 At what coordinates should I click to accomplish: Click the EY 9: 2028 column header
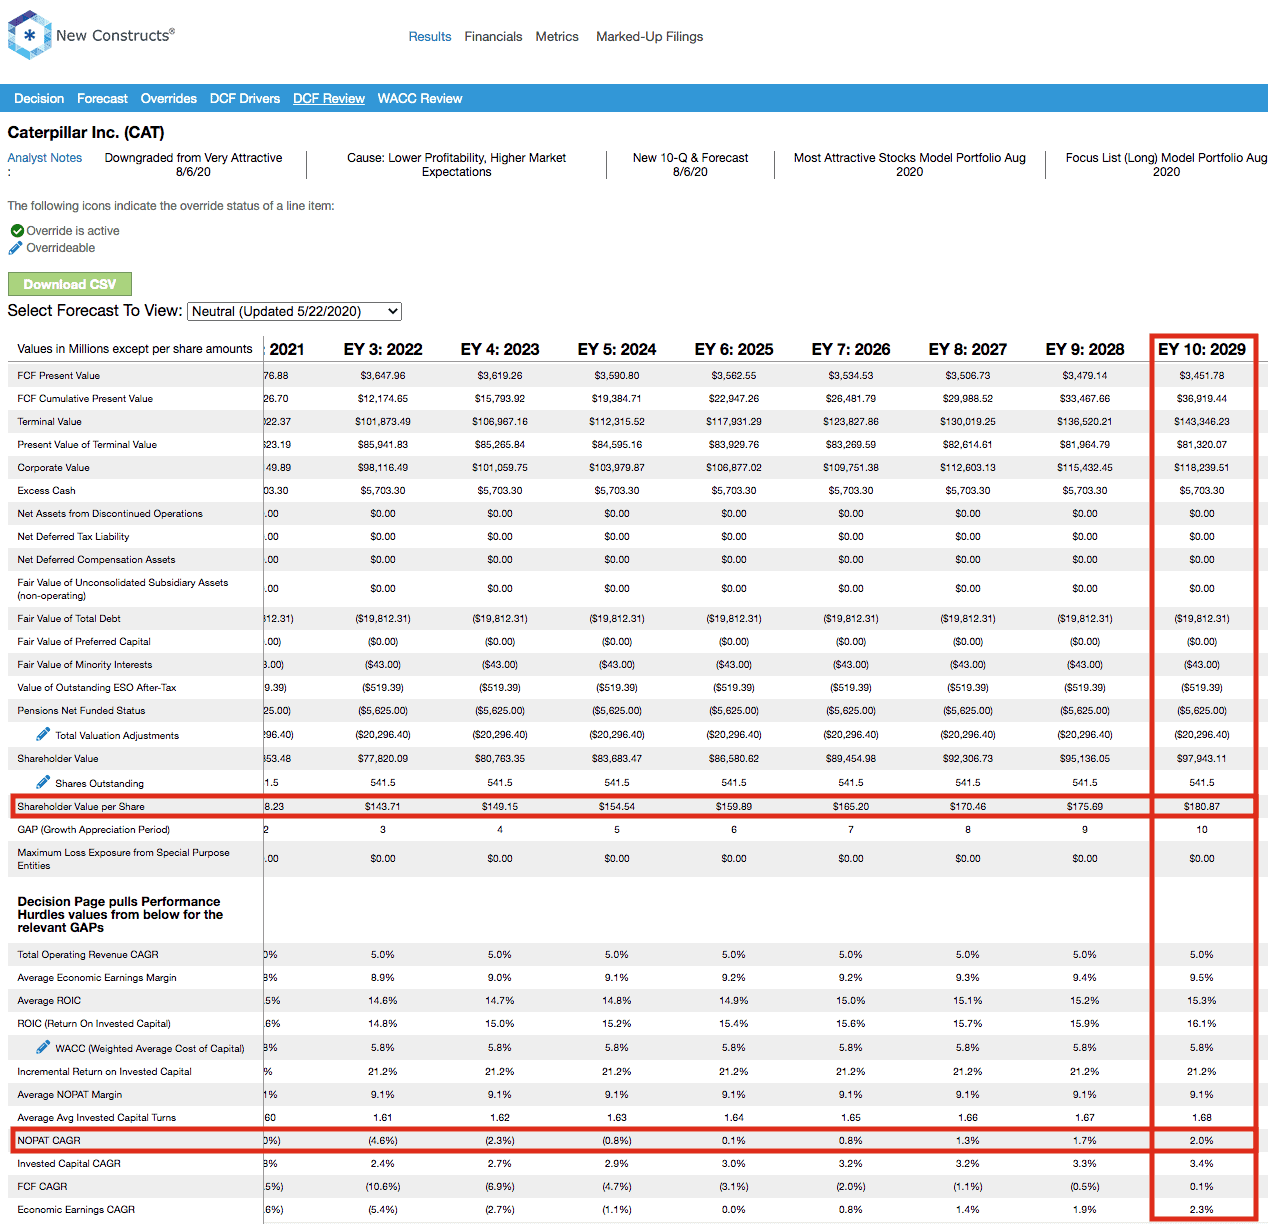(x=1085, y=349)
